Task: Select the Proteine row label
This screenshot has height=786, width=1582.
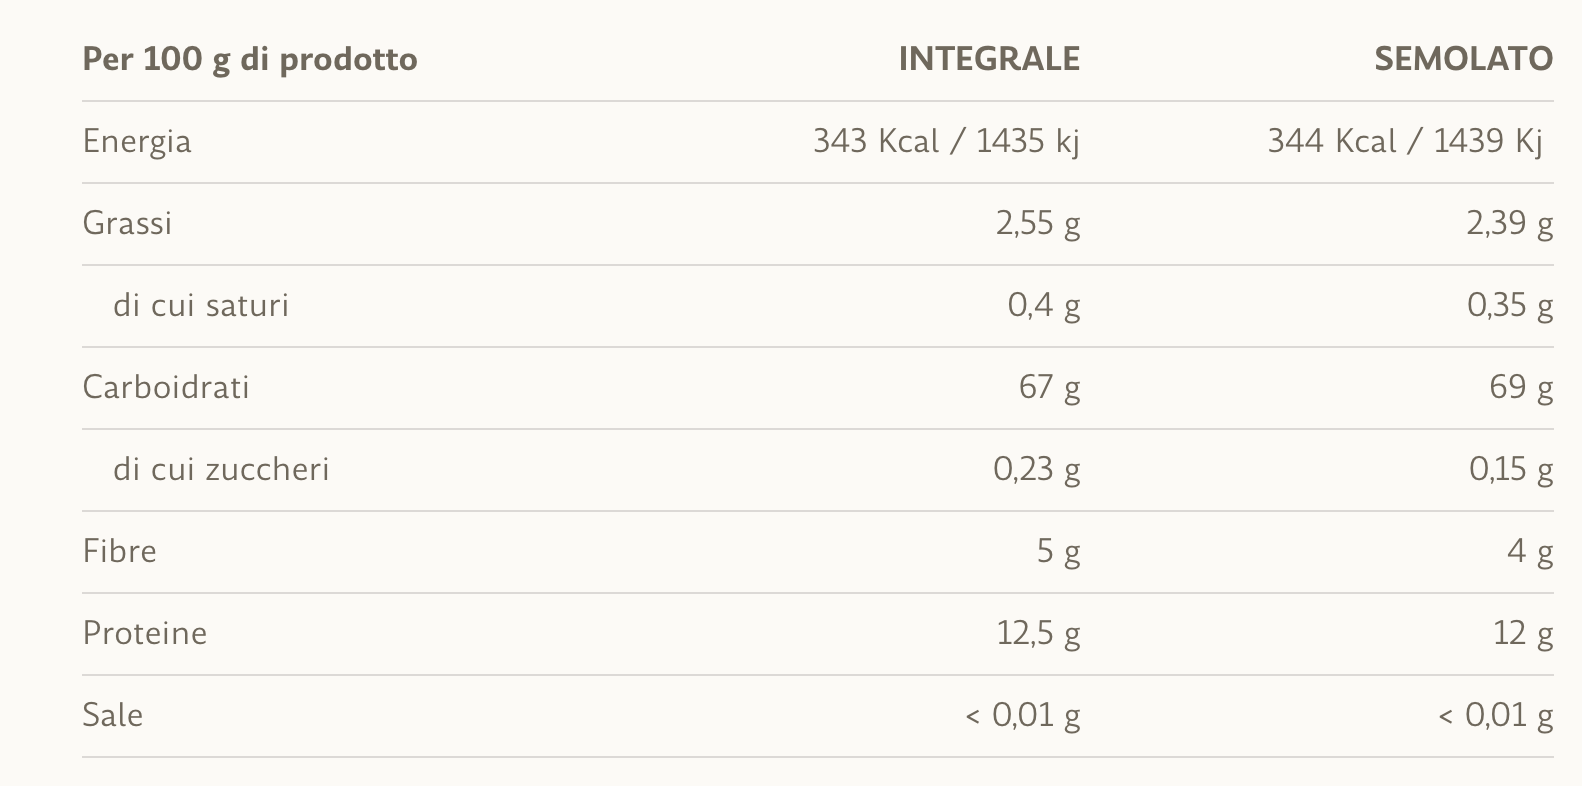Action: click(x=145, y=633)
